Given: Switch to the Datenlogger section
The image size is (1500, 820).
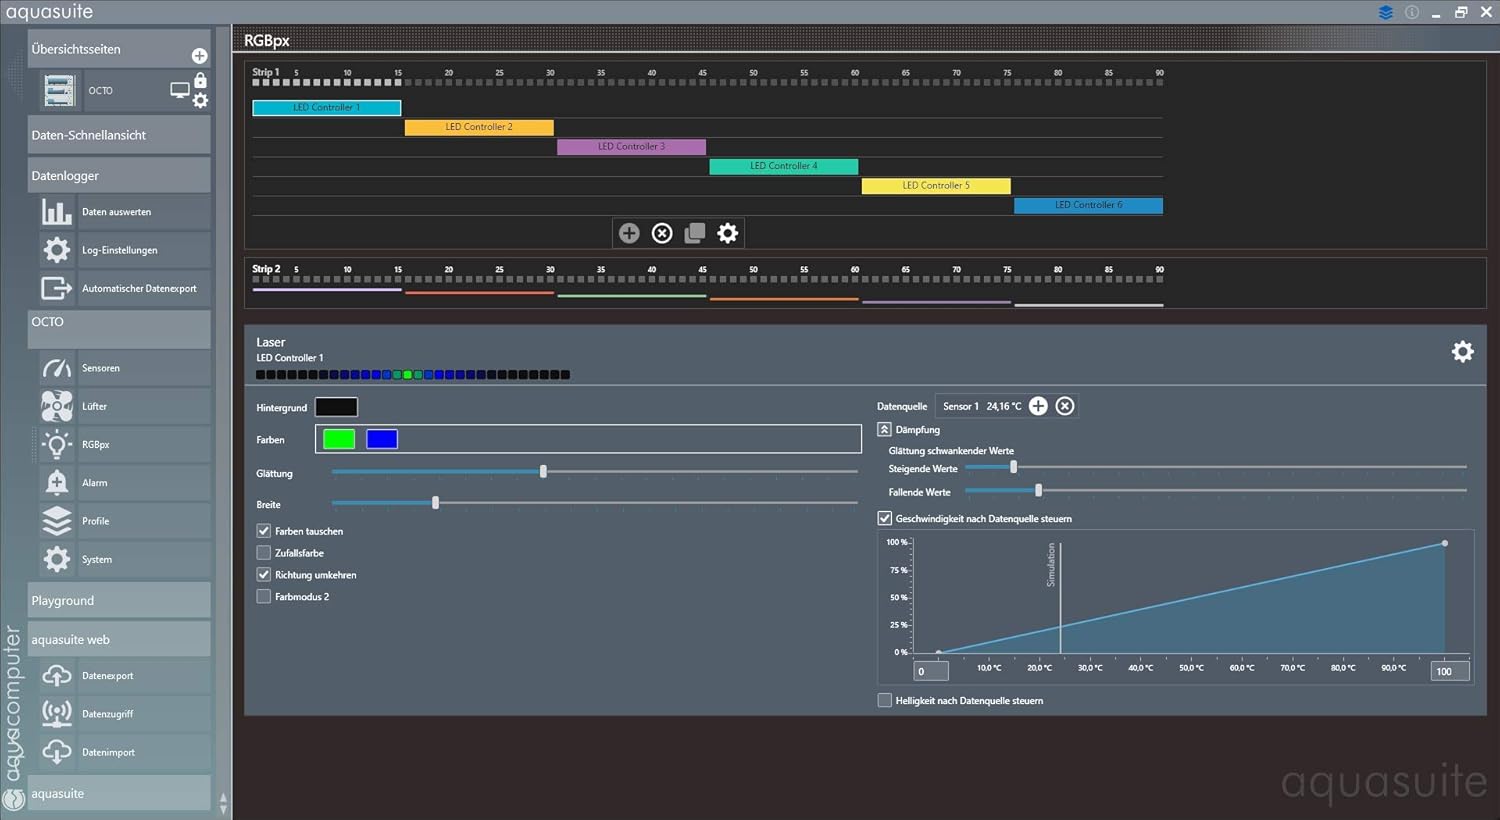Looking at the screenshot, I should pos(118,175).
